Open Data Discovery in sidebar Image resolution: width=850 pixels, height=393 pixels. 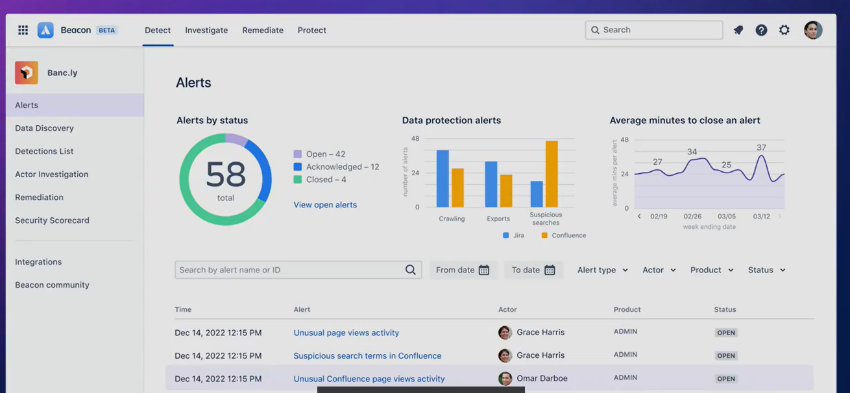[x=44, y=128]
